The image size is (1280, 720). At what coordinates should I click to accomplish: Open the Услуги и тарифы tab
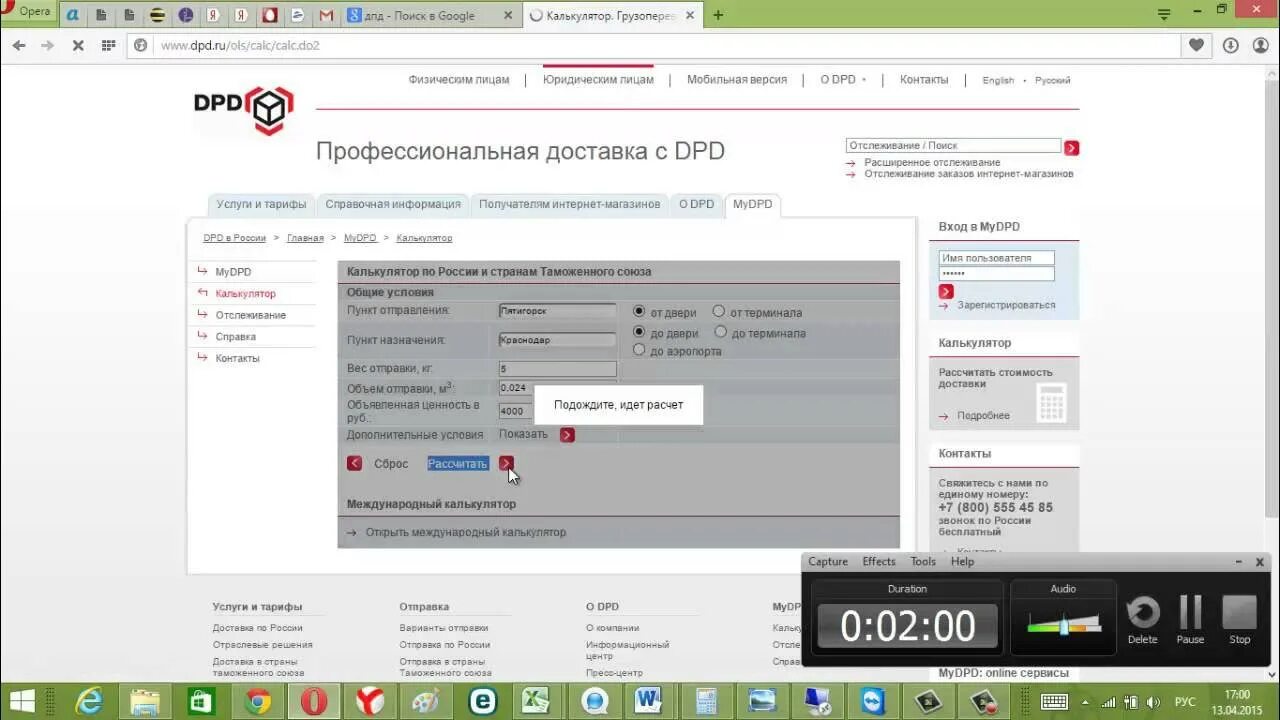(261, 204)
